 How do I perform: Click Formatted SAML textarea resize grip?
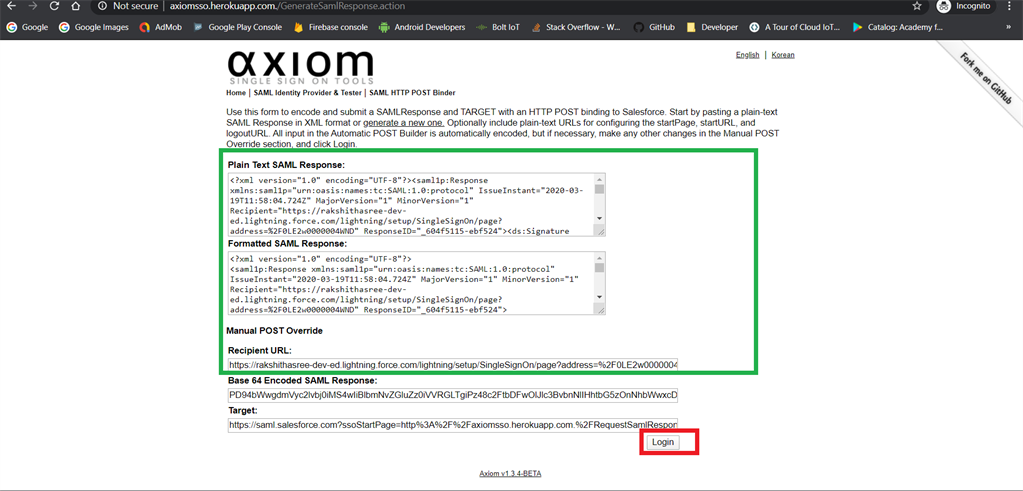coord(600,310)
